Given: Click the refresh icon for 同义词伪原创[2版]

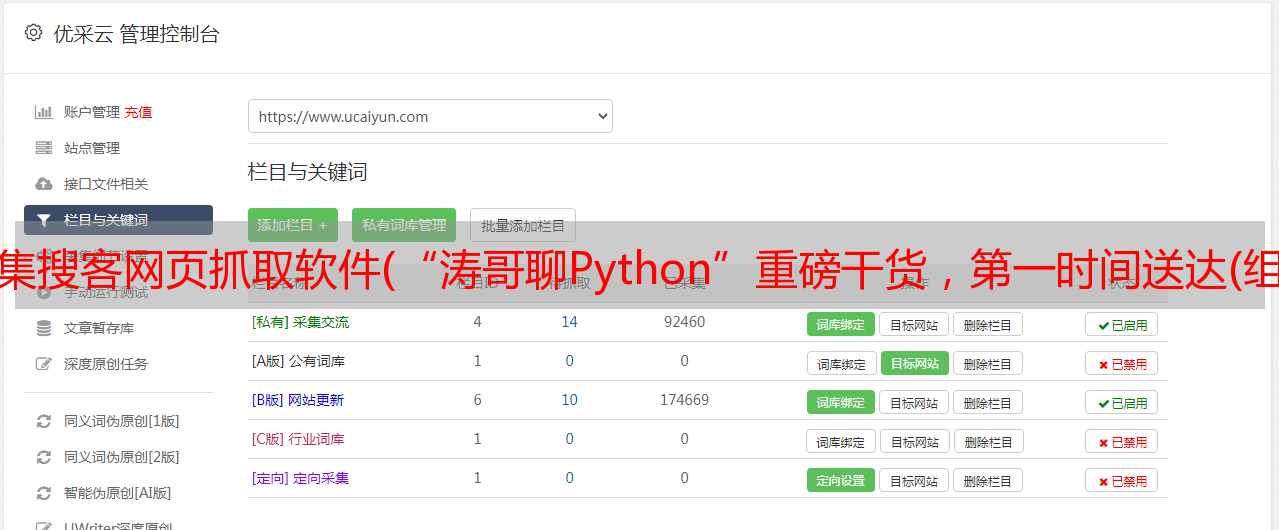Looking at the screenshot, I should coord(43,457).
